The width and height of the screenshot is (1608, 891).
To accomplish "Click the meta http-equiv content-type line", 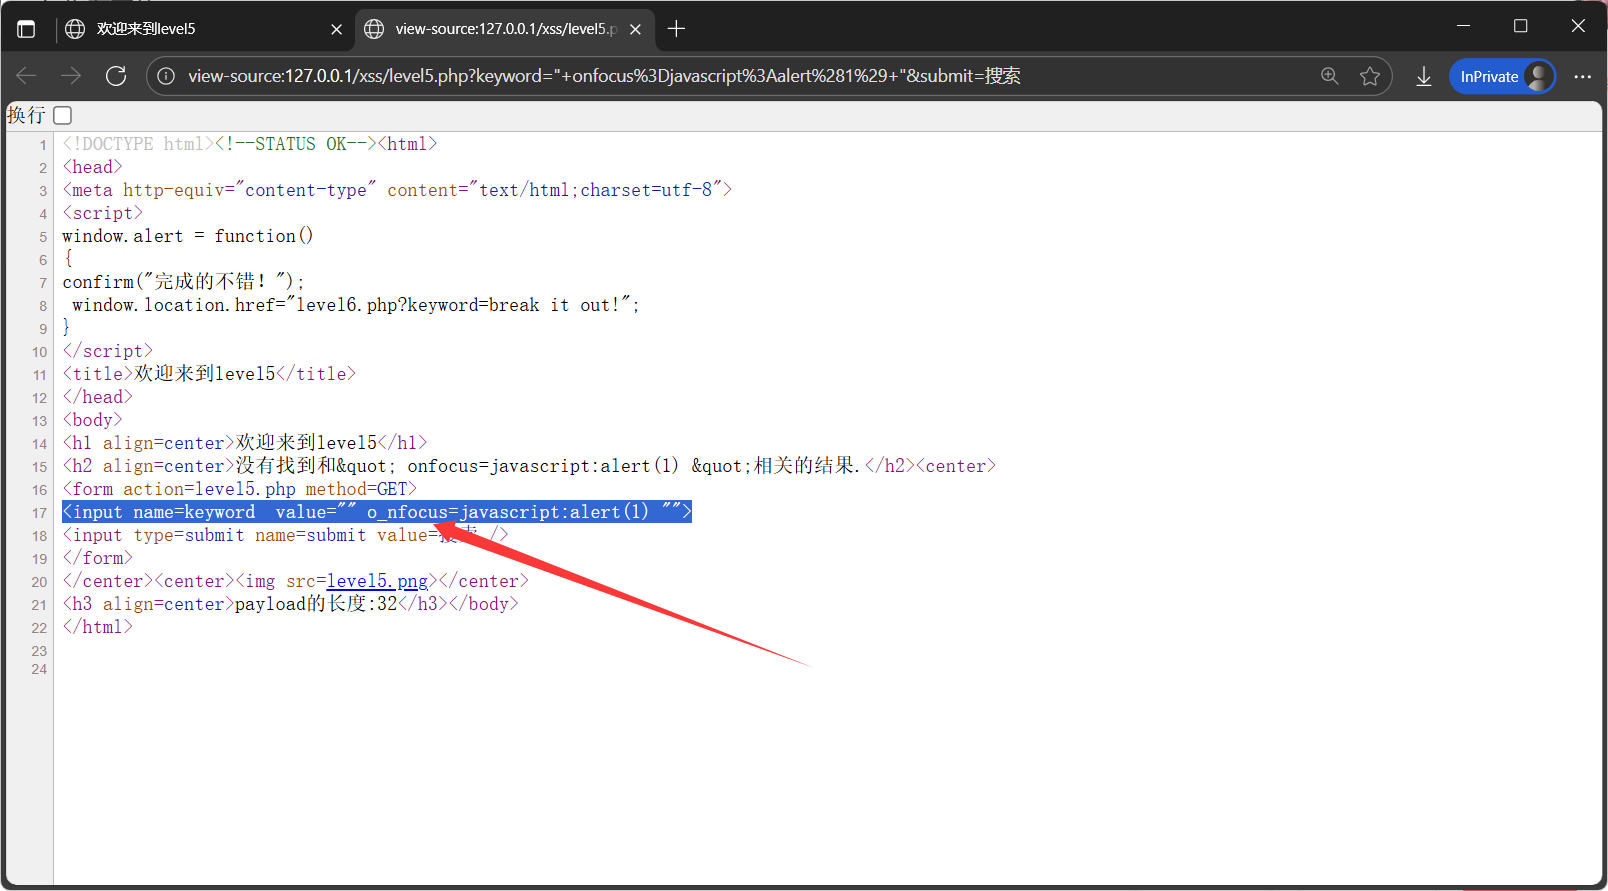I will [397, 190].
